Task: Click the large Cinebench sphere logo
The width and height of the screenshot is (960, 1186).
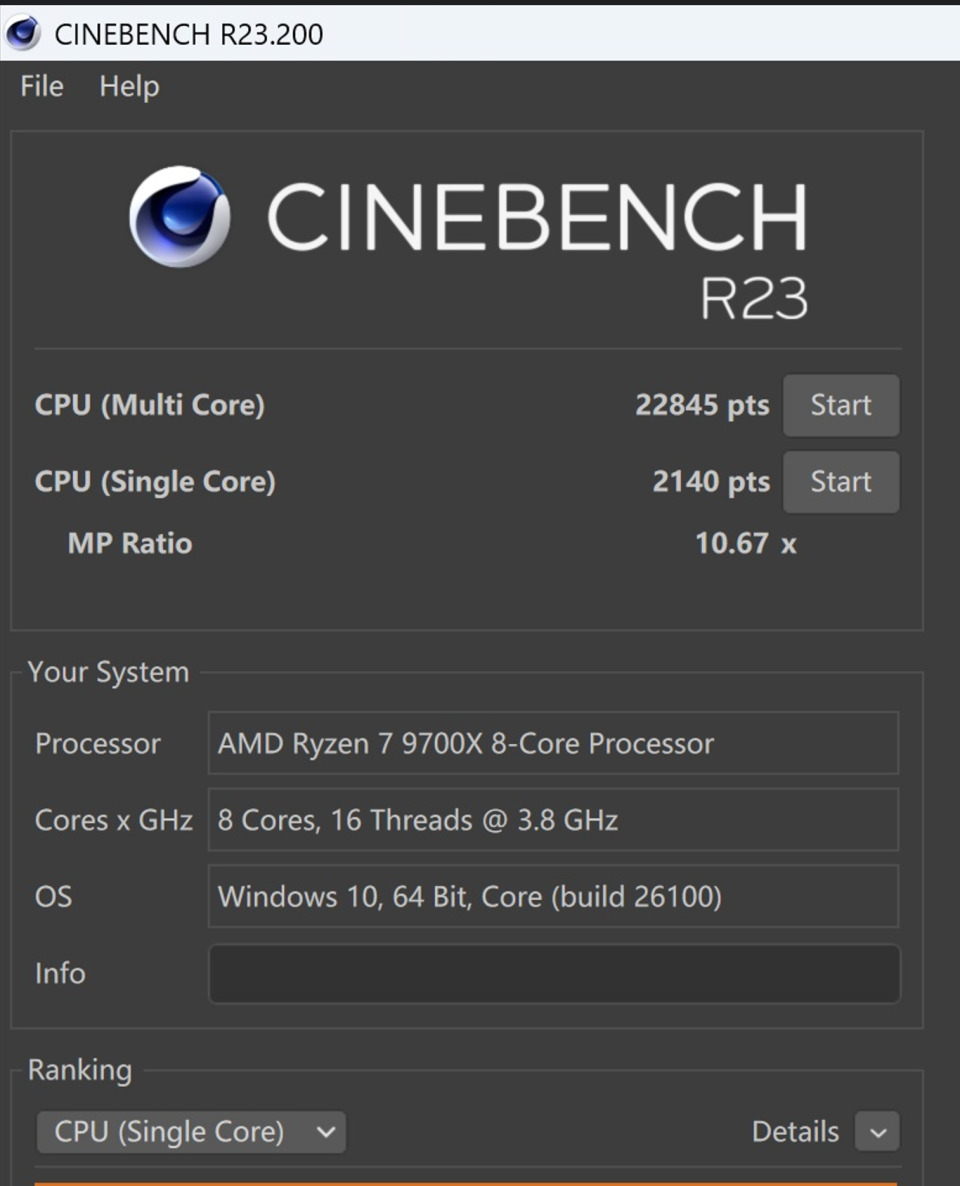Action: (x=180, y=216)
